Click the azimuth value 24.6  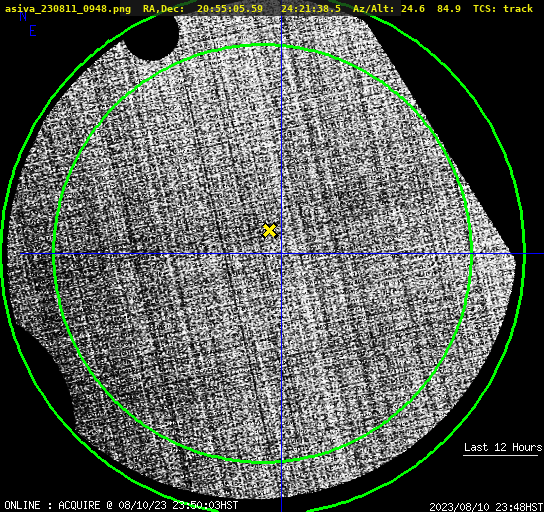click(413, 9)
